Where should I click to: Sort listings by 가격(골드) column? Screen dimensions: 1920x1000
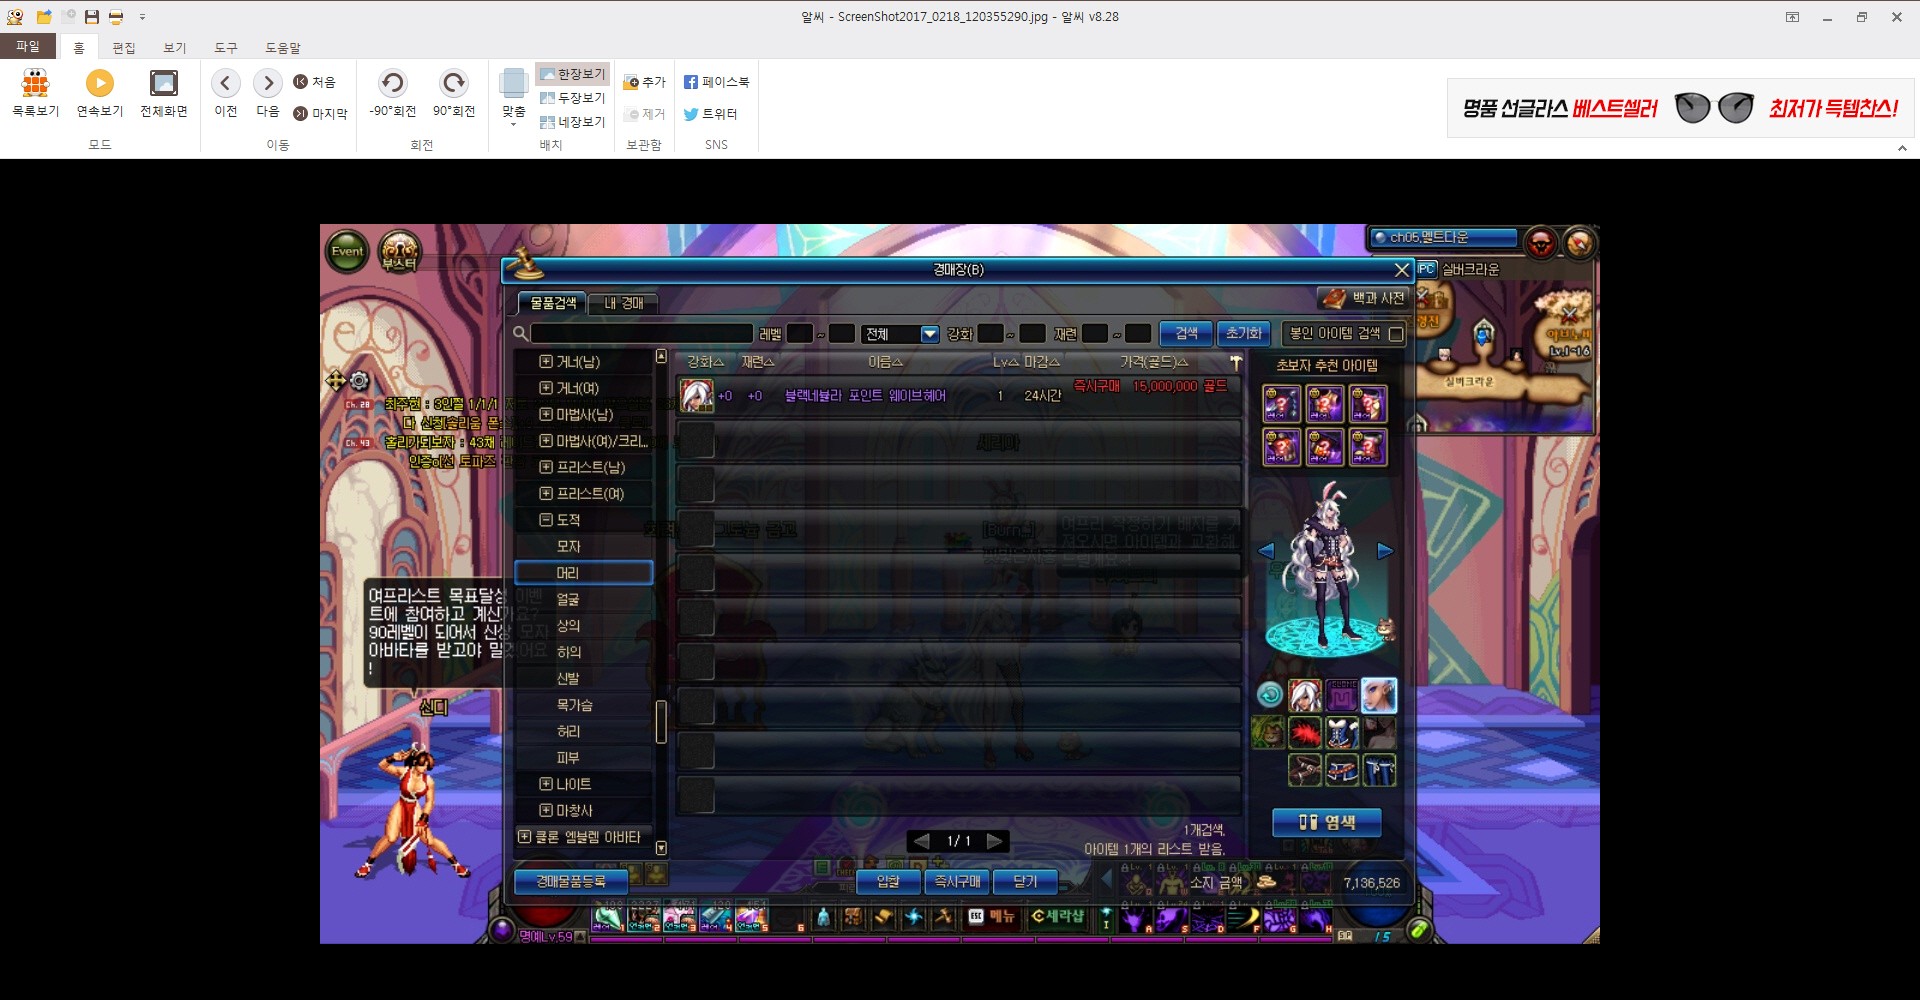pyautogui.click(x=1153, y=362)
